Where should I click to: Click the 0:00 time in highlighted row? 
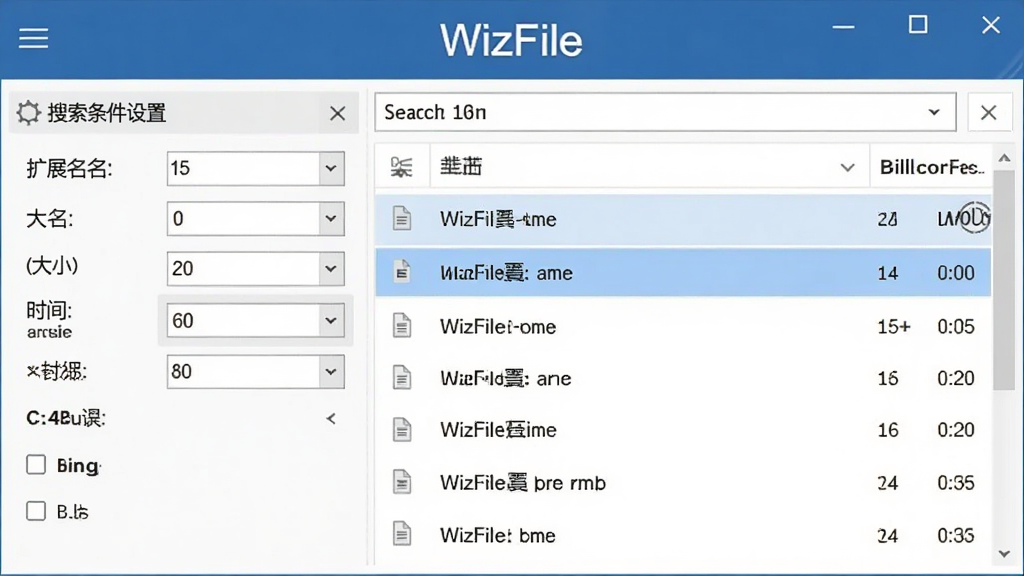[x=955, y=273]
